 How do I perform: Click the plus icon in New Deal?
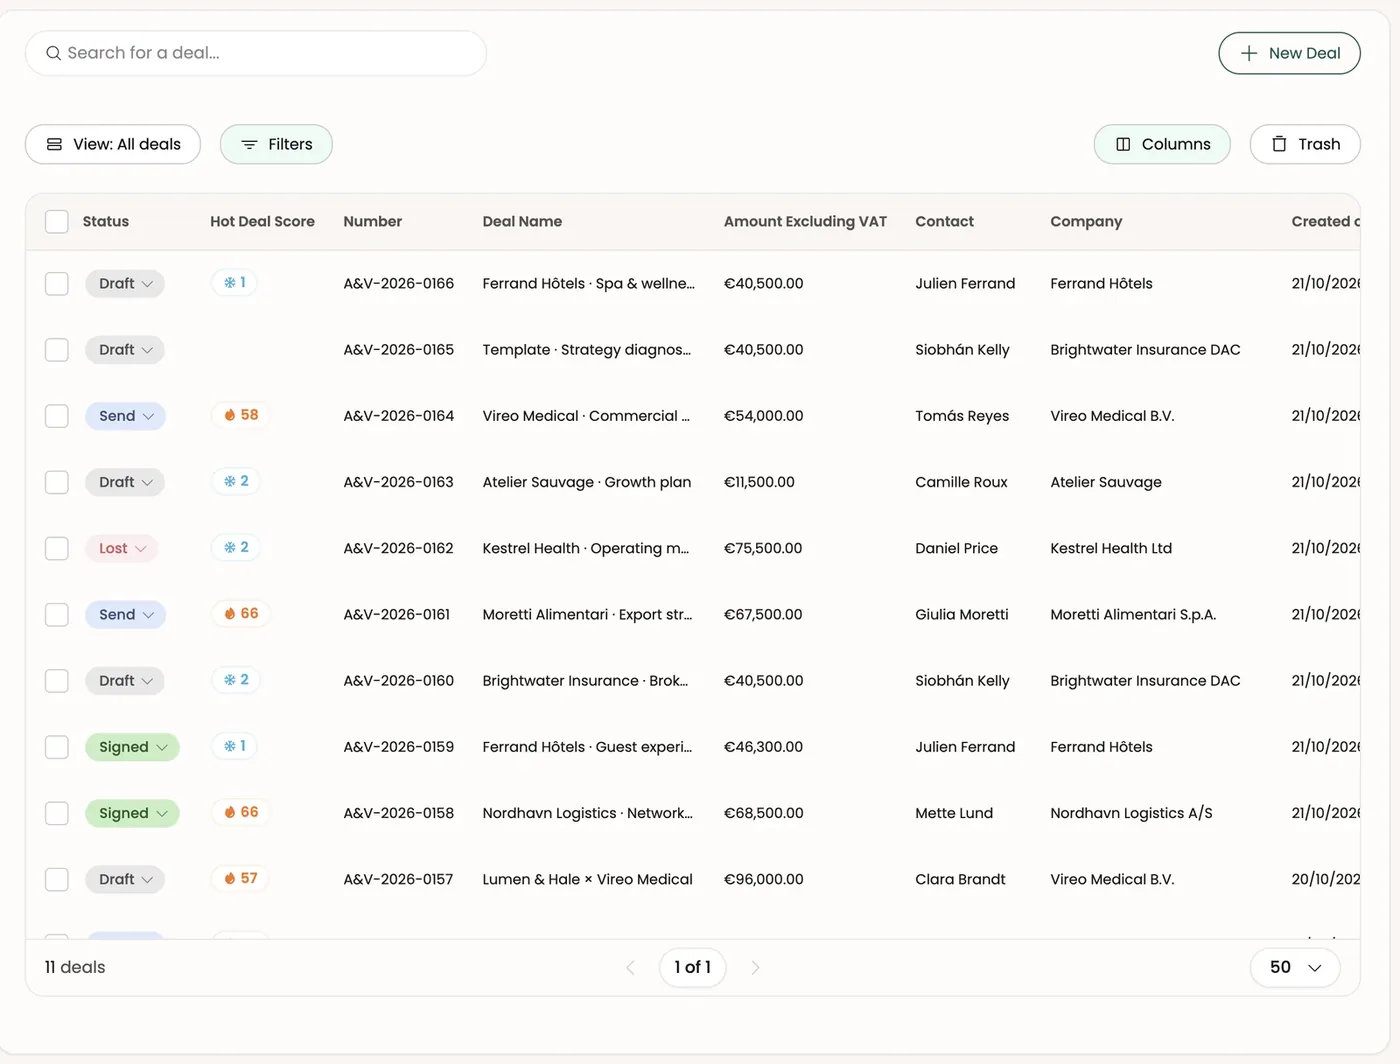1249,53
